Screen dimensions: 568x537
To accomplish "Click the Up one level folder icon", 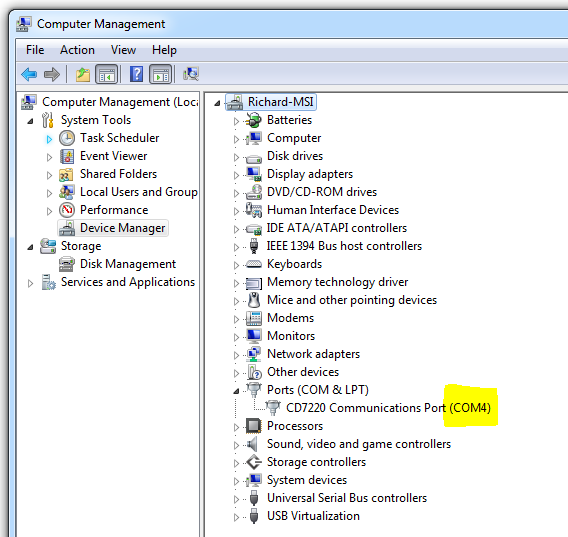I will pyautogui.click(x=83, y=75).
